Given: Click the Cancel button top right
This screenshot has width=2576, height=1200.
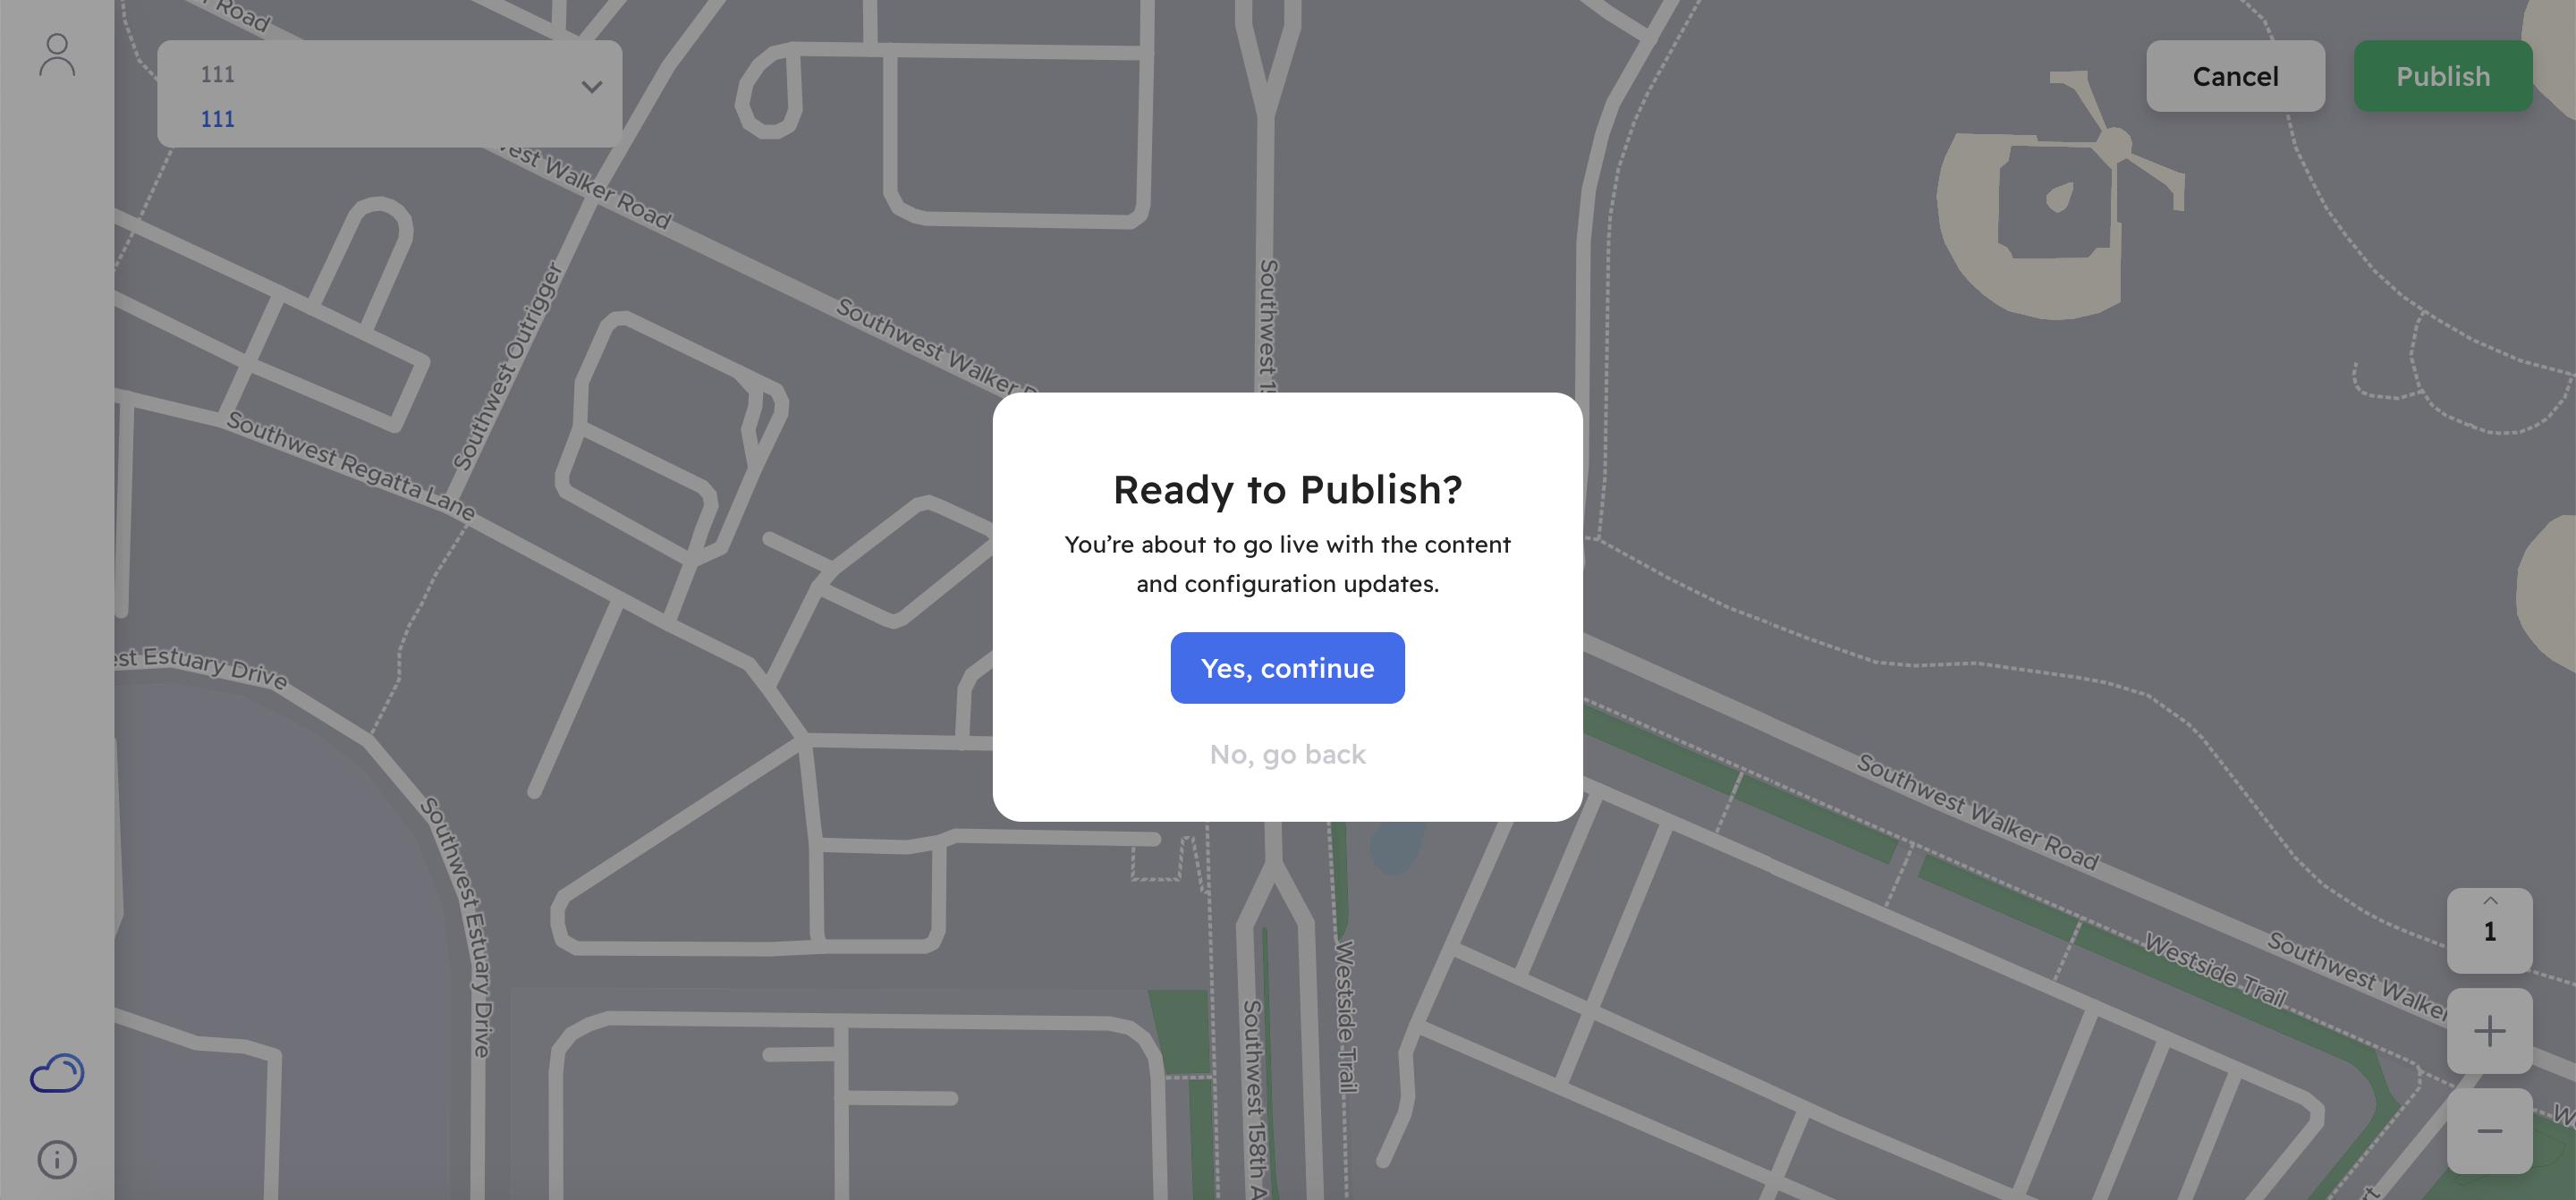Looking at the screenshot, I should click(2236, 75).
